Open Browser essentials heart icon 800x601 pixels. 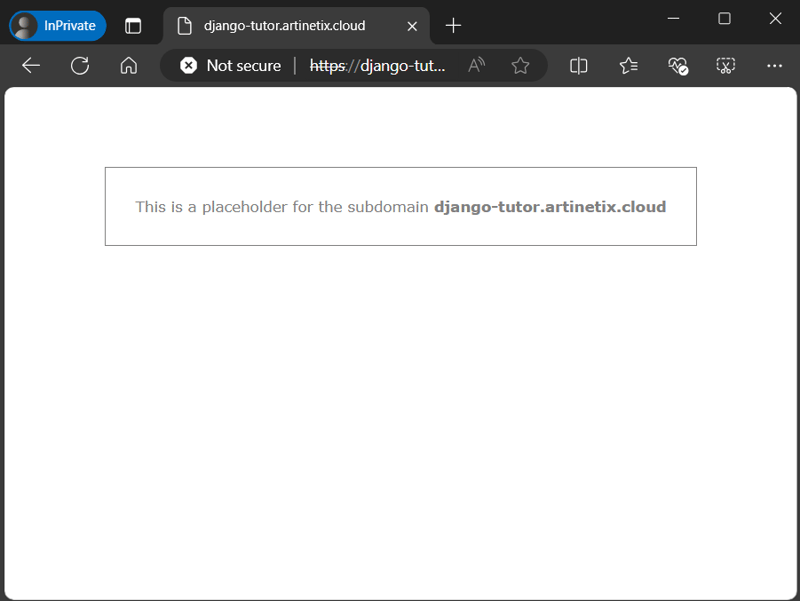678,65
